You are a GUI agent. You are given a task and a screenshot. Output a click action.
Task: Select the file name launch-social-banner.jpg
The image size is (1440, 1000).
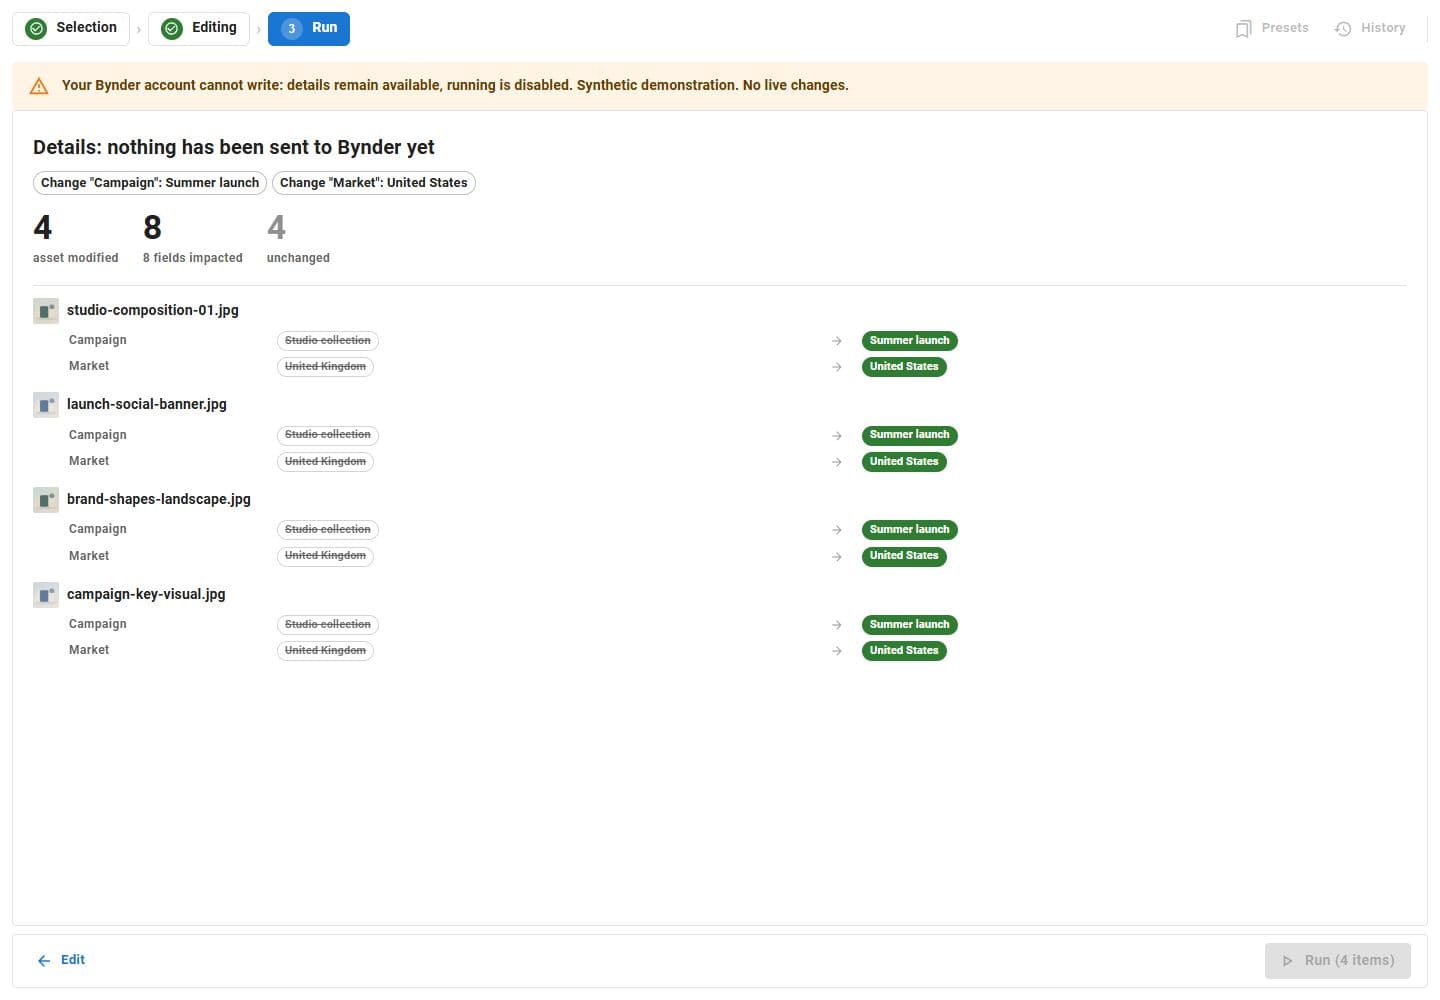click(147, 404)
